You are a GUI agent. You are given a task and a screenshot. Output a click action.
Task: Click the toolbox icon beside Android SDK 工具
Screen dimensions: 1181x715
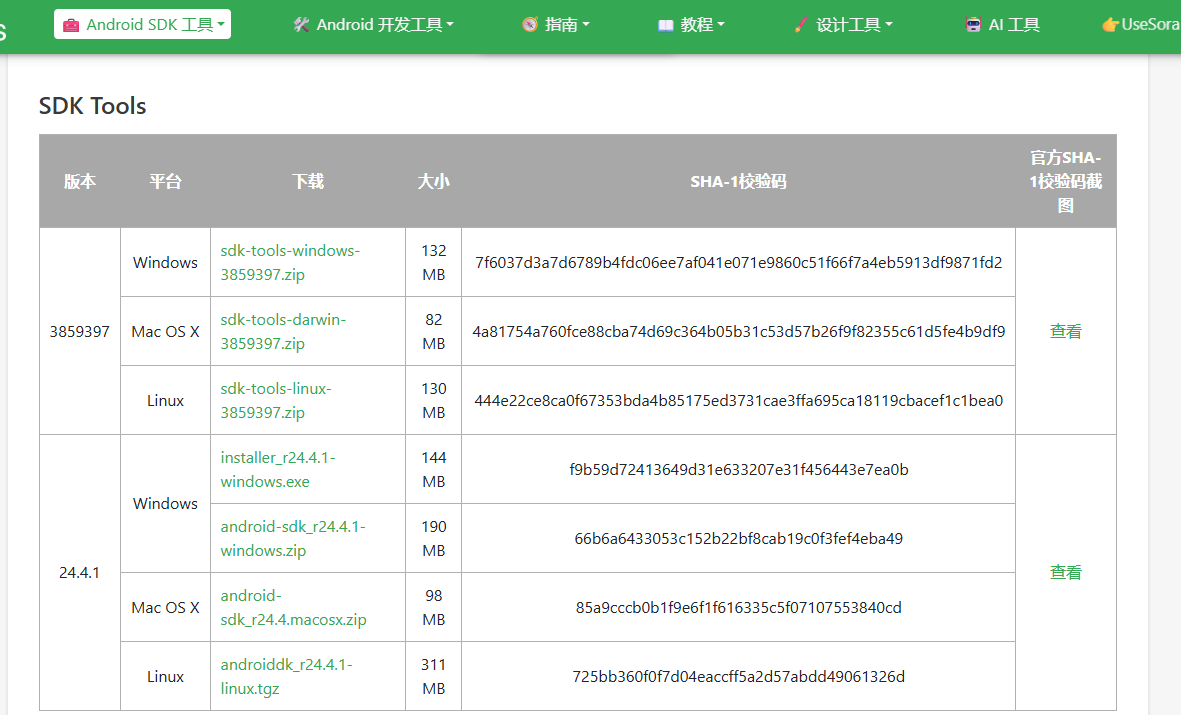[71, 25]
